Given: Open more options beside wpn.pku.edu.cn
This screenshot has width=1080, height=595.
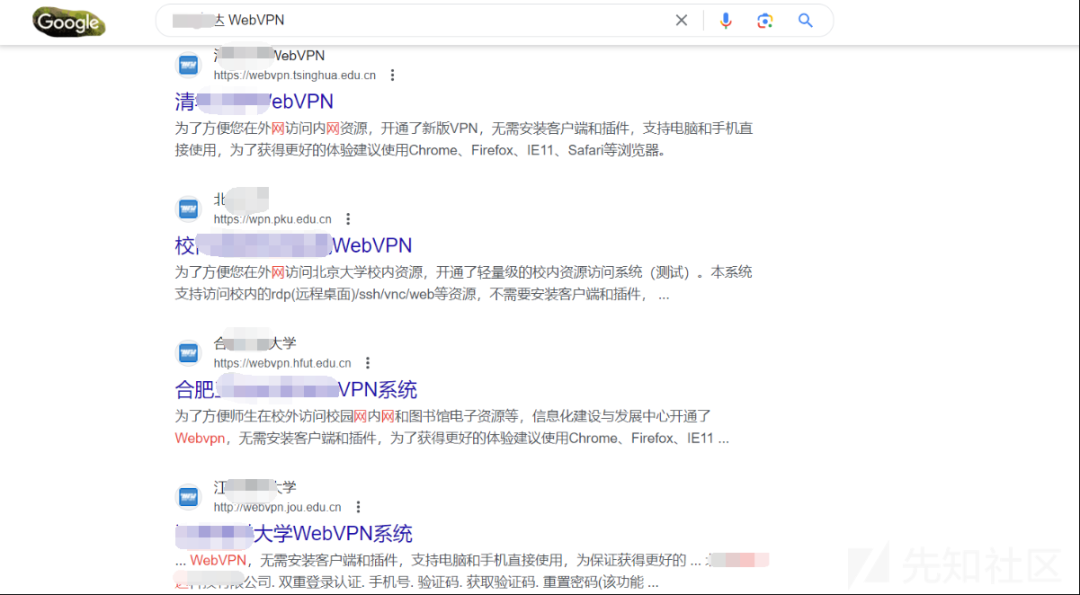Looking at the screenshot, I should (x=348, y=219).
